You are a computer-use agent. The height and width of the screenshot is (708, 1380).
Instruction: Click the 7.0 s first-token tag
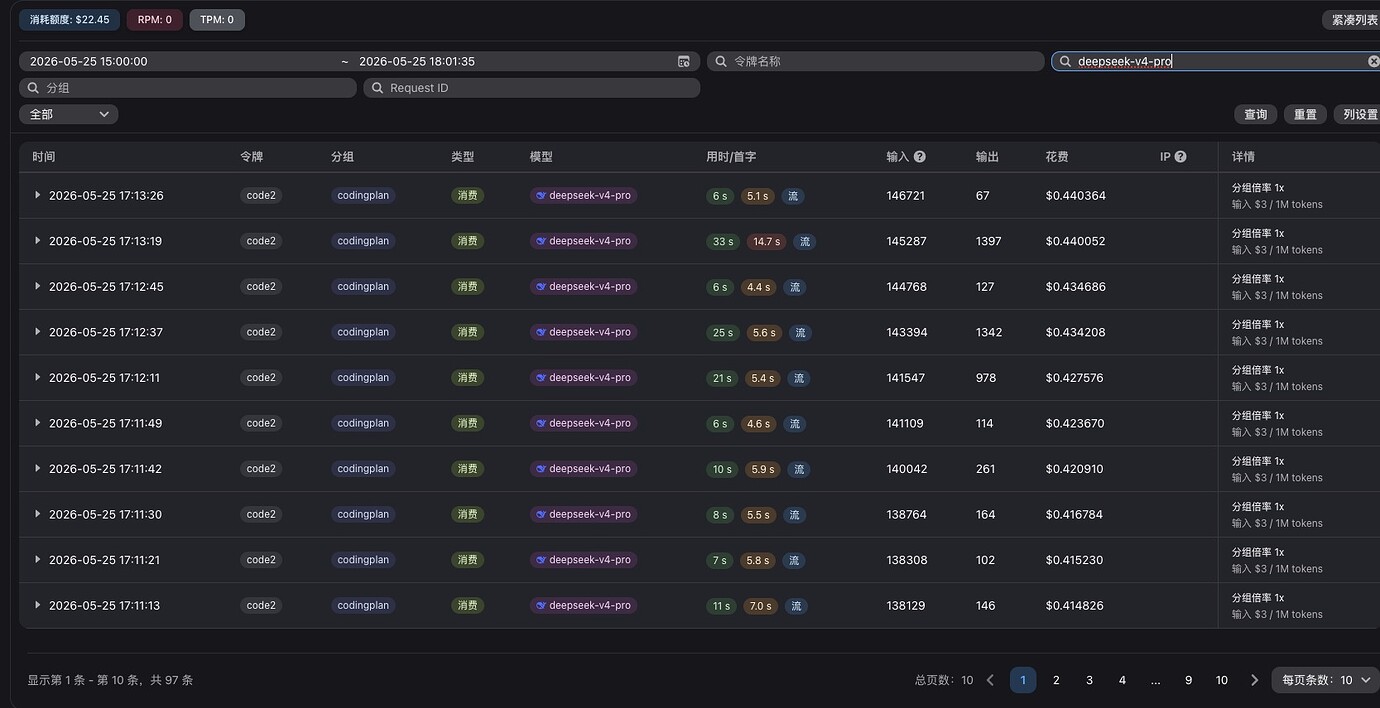[x=761, y=606]
